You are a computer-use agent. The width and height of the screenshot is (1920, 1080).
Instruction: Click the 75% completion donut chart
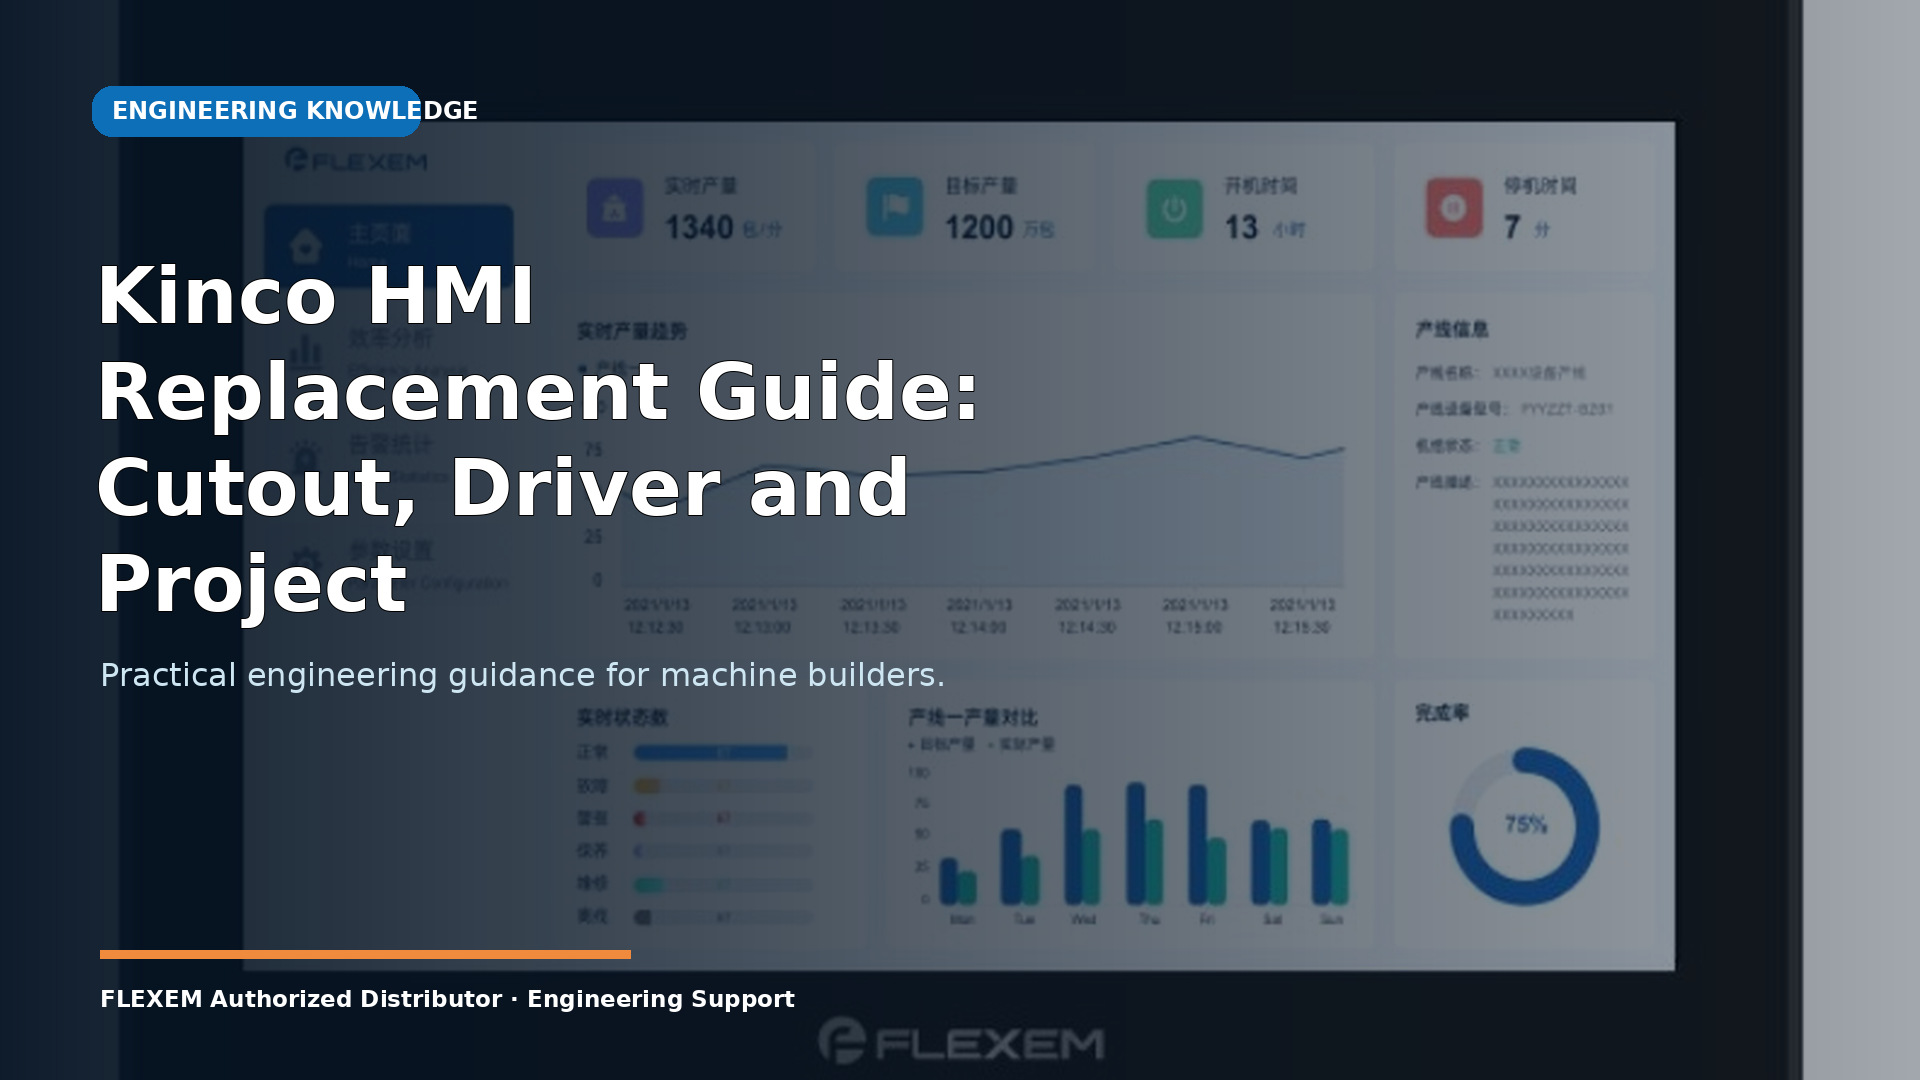coord(1525,826)
